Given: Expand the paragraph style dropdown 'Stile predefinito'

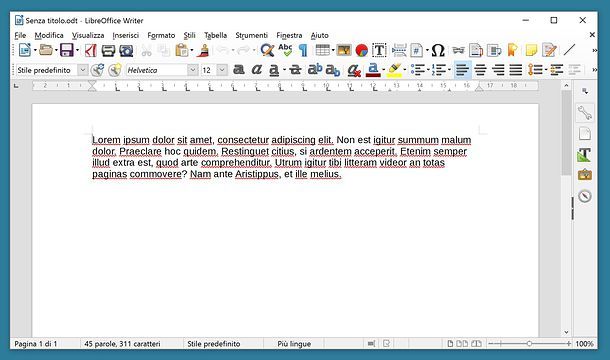Looking at the screenshot, I should 82,70.
